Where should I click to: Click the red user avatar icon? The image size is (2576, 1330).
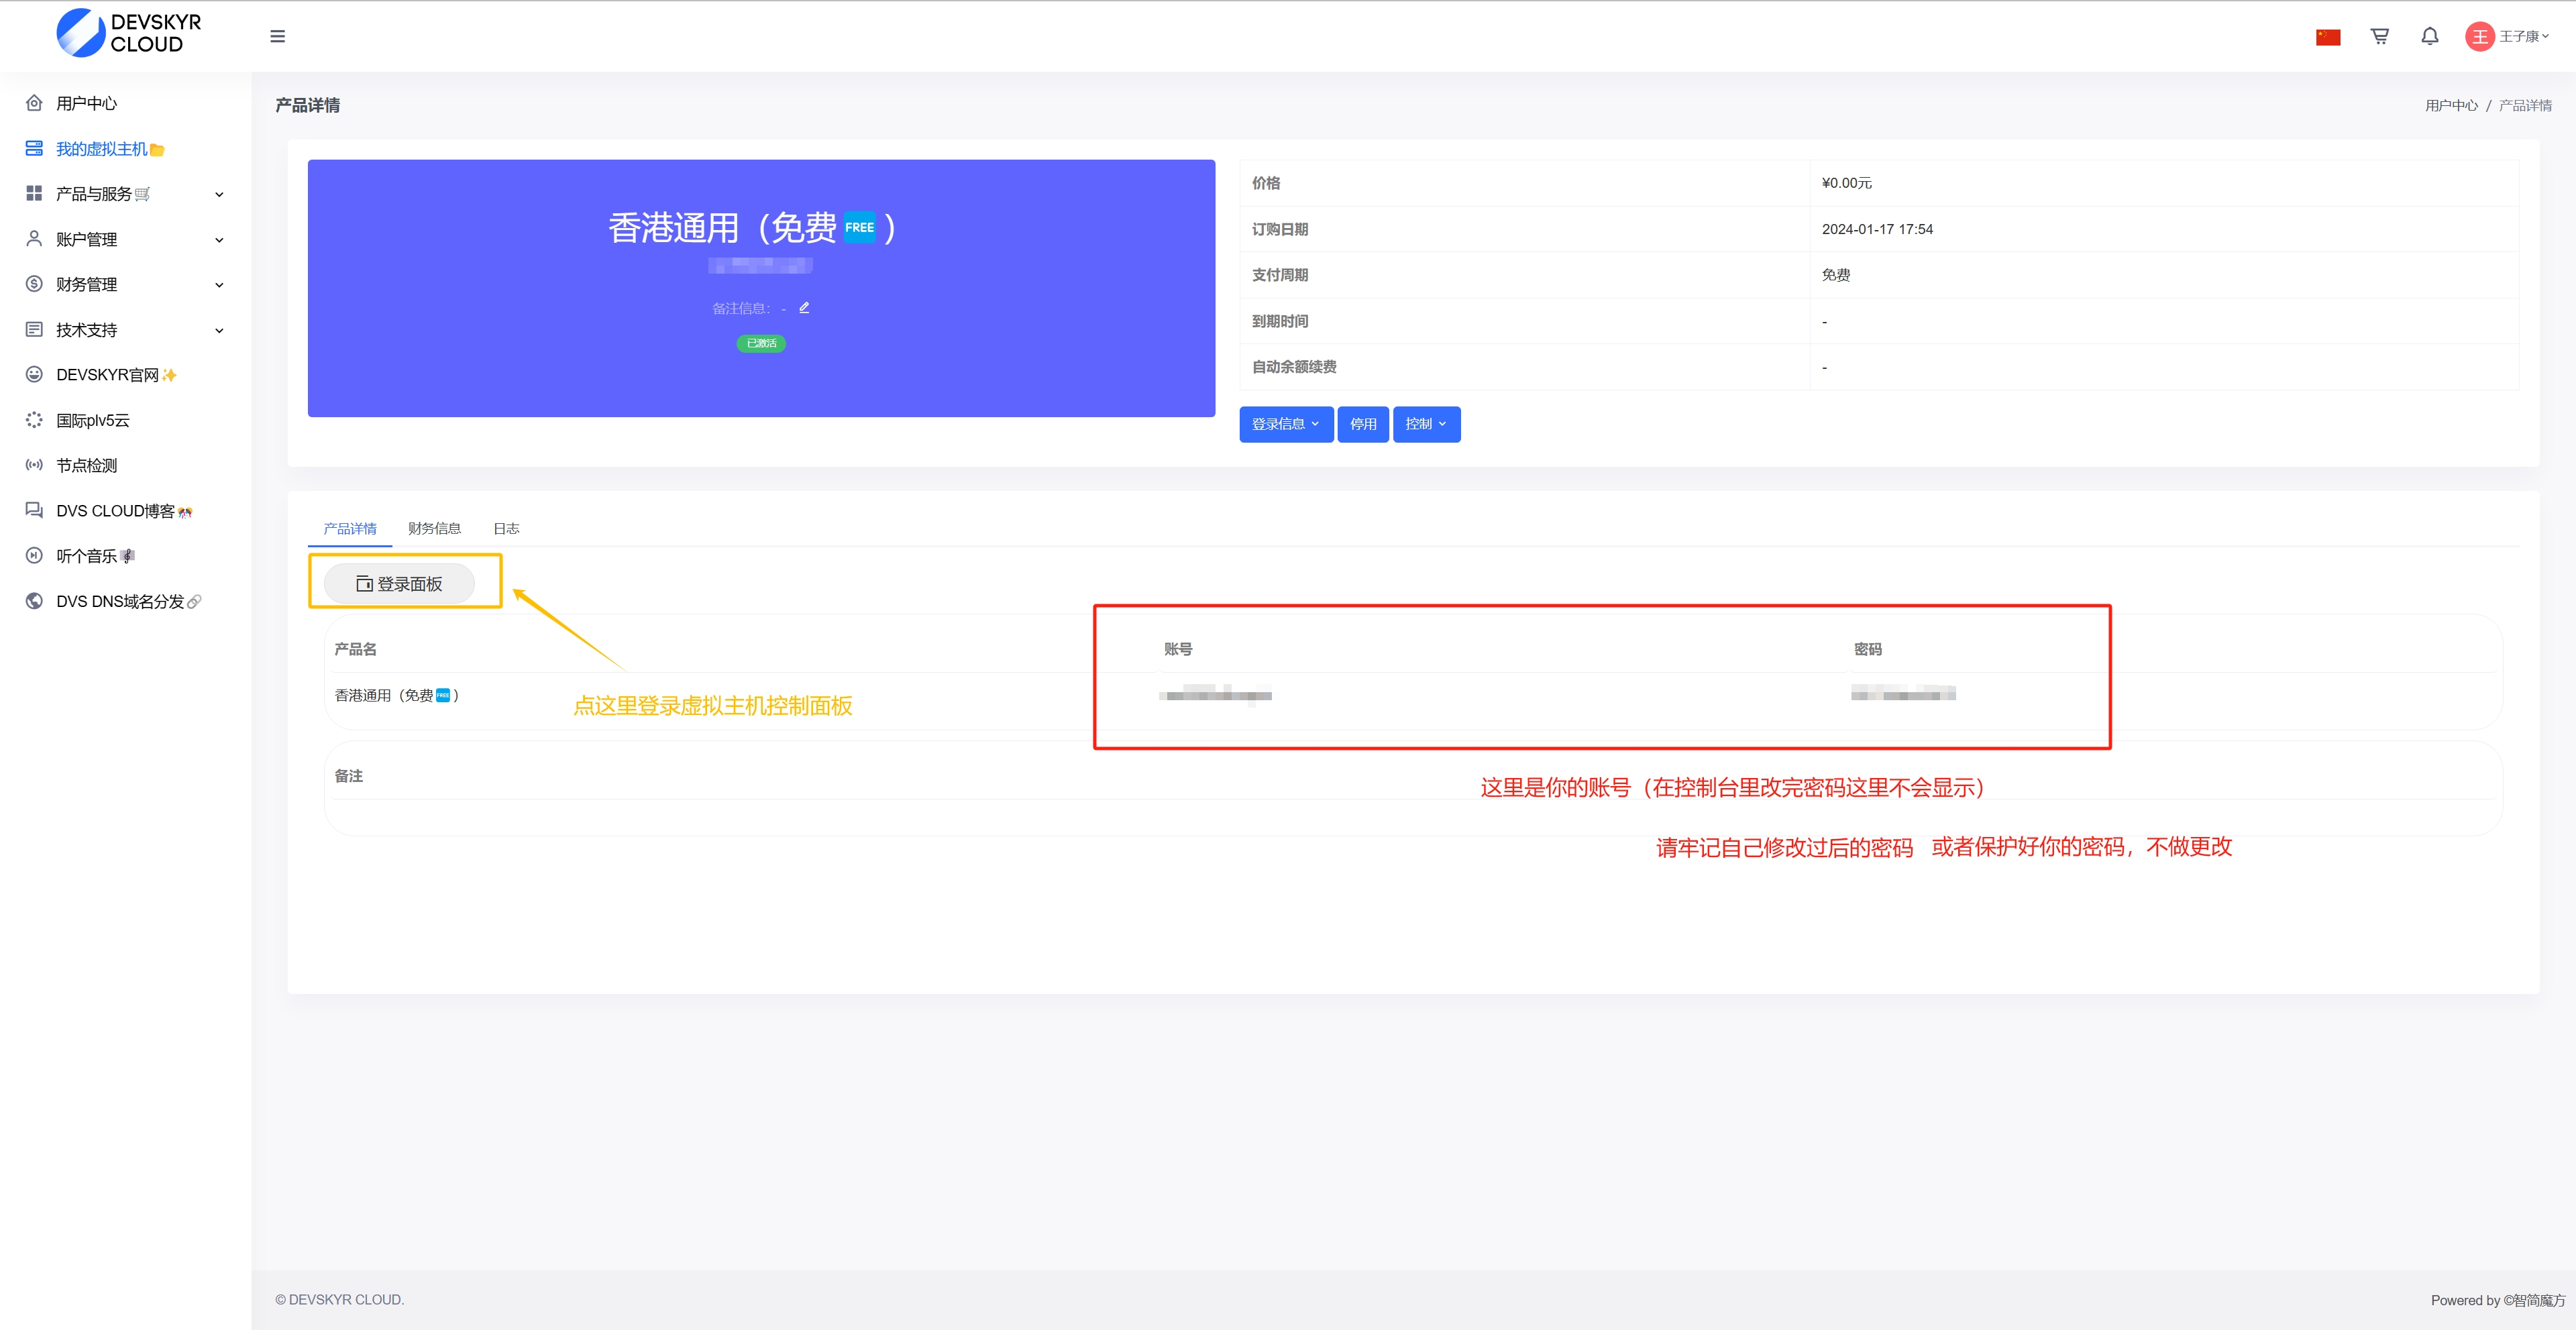click(x=2479, y=37)
